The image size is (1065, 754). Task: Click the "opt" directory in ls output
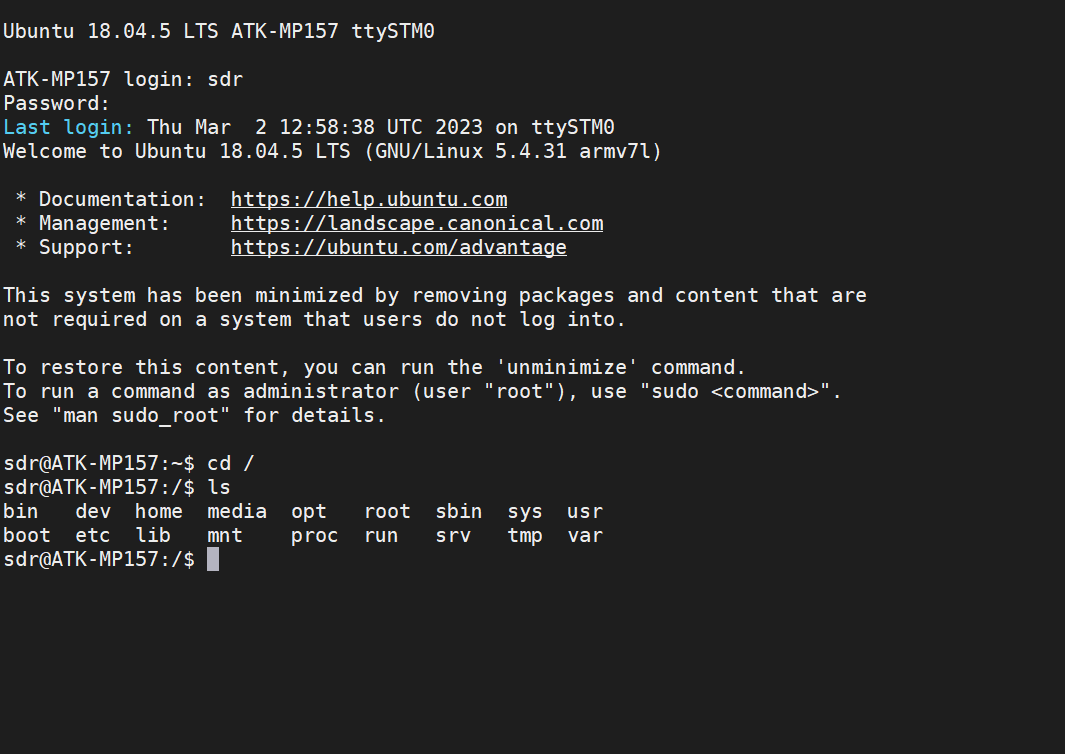(x=309, y=511)
